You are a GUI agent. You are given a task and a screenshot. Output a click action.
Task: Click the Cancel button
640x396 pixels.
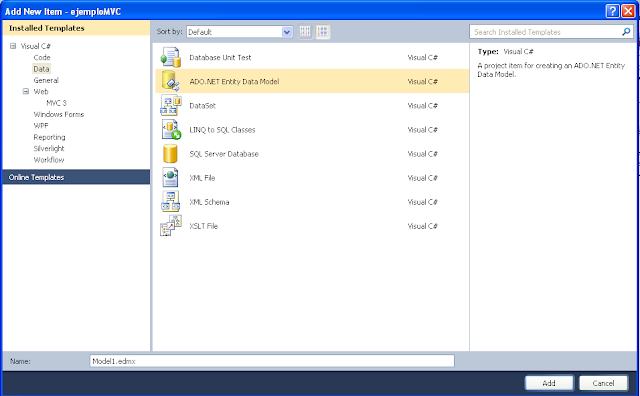[x=603, y=383]
